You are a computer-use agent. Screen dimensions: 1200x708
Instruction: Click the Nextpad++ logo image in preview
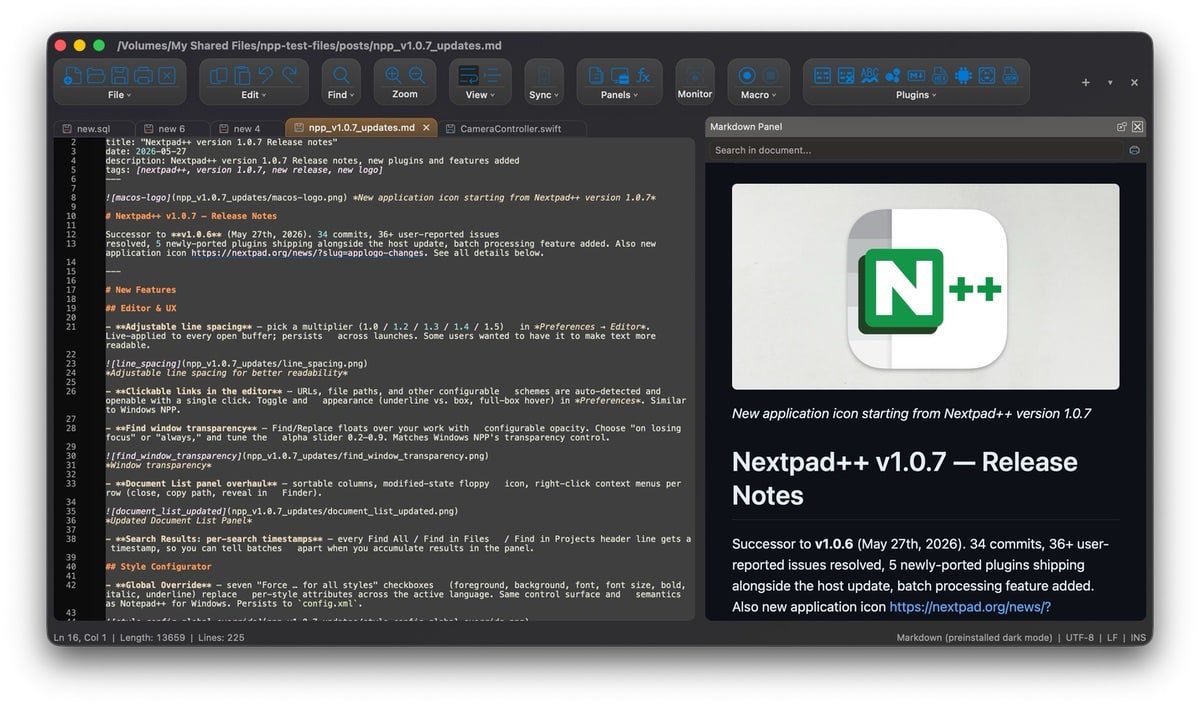pos(925,286)
